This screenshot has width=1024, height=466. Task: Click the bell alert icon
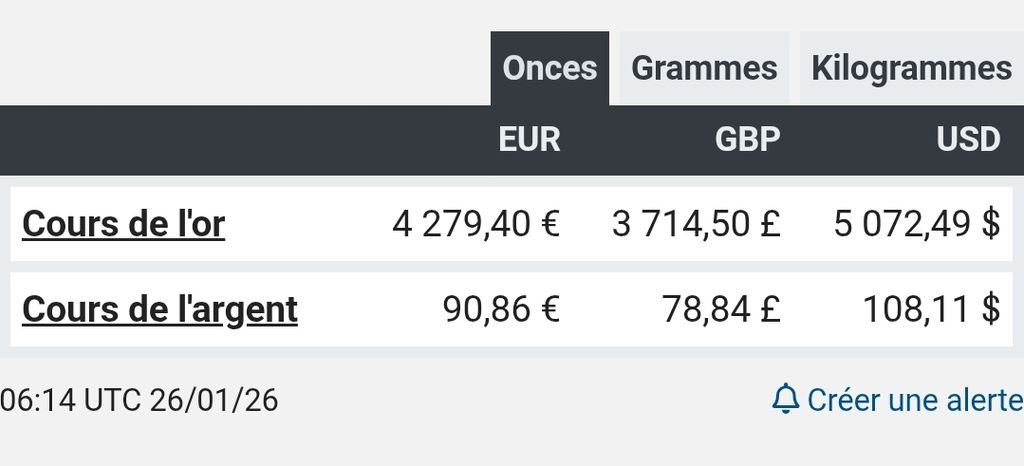pyautogui.click(x=786, y=400)
